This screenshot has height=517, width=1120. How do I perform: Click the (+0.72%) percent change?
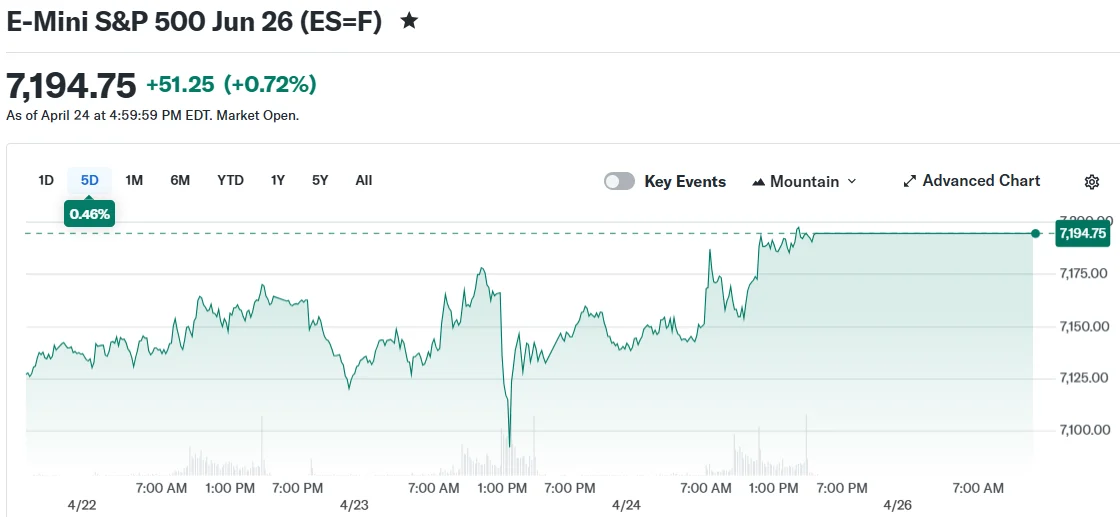270,85
